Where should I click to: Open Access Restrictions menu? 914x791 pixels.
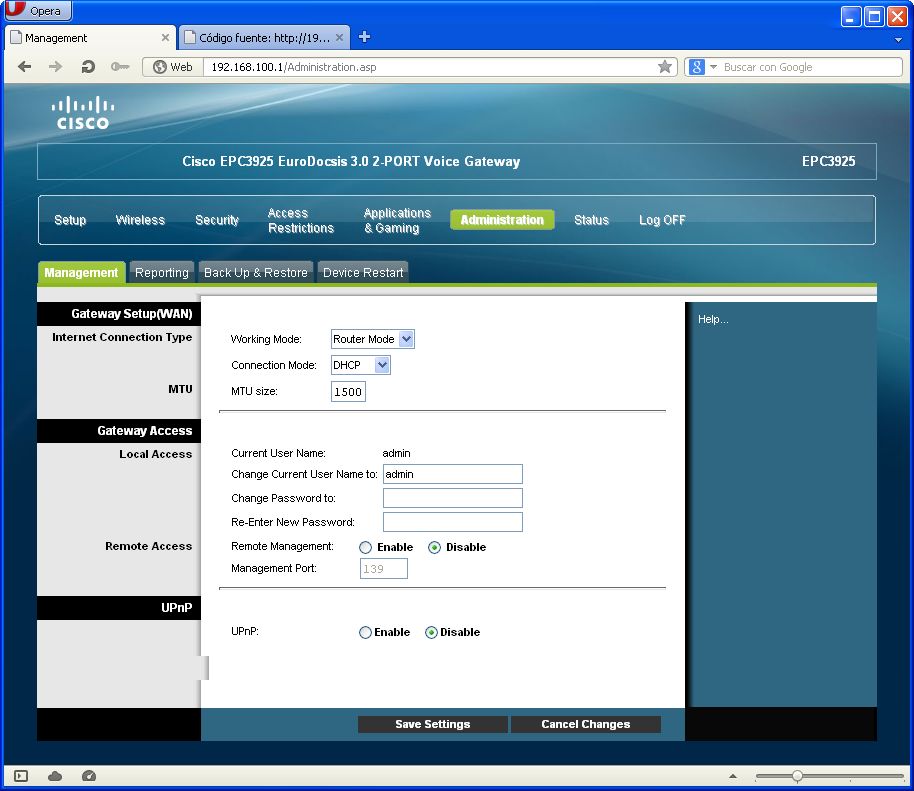[301, 220]
